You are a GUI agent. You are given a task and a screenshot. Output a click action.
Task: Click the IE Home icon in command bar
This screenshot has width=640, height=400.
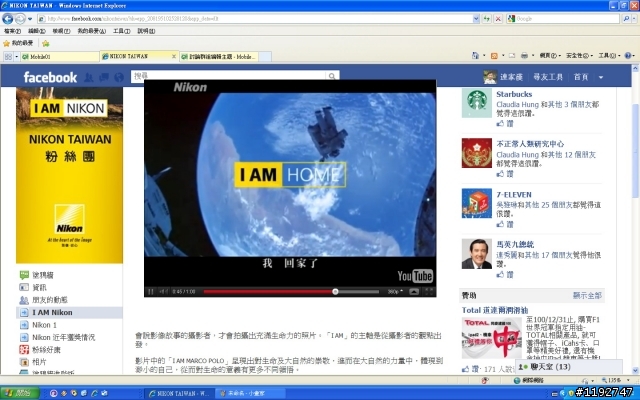tap(475, 56)
